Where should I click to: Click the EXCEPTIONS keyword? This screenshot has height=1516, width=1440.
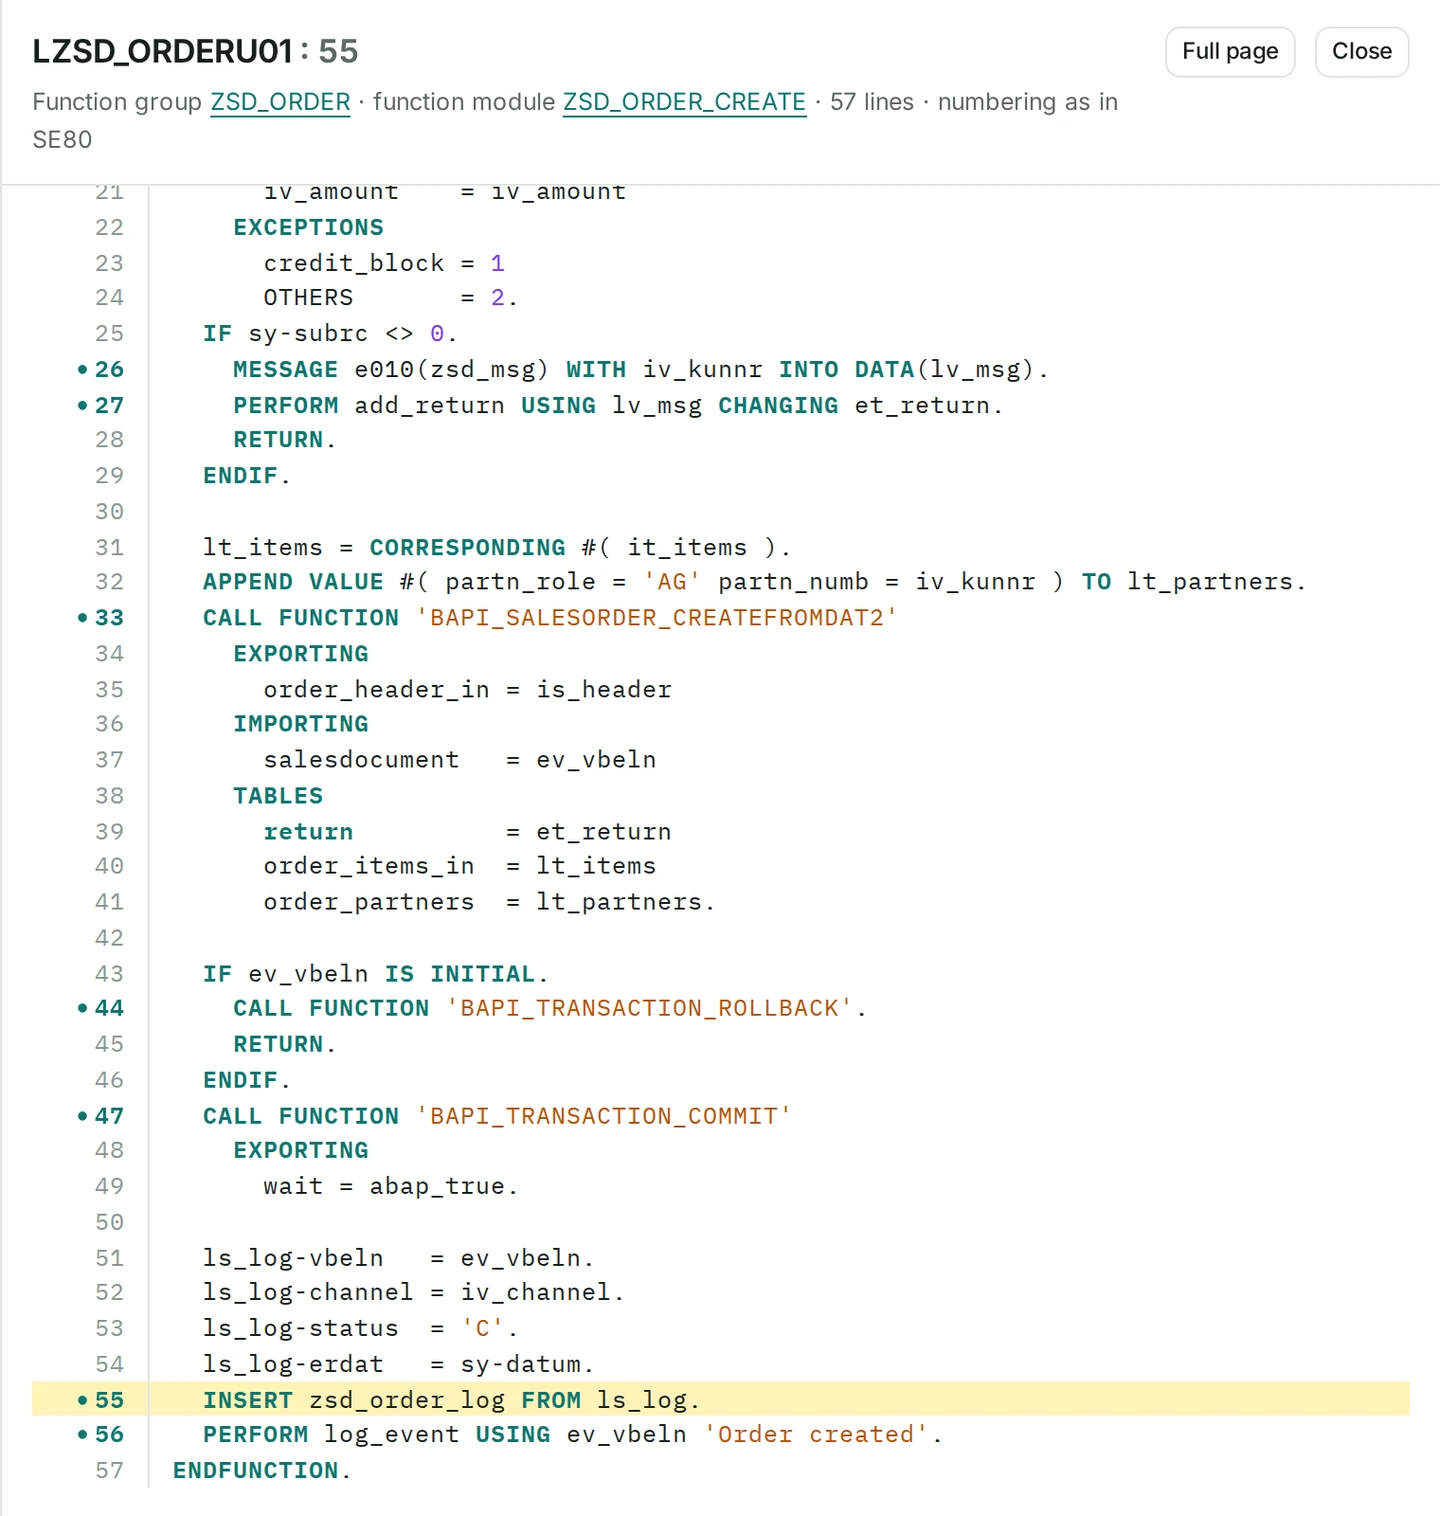point(308,227)
